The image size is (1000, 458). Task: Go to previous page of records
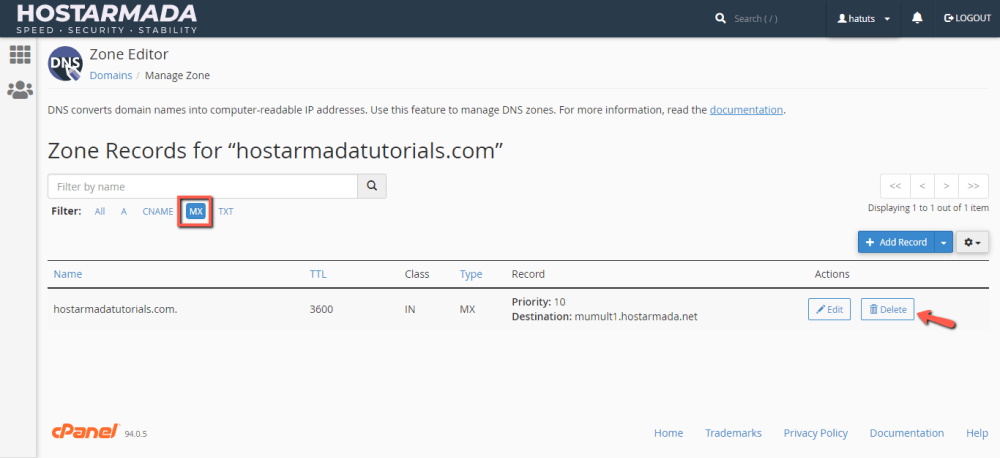(x=922, y=186)
